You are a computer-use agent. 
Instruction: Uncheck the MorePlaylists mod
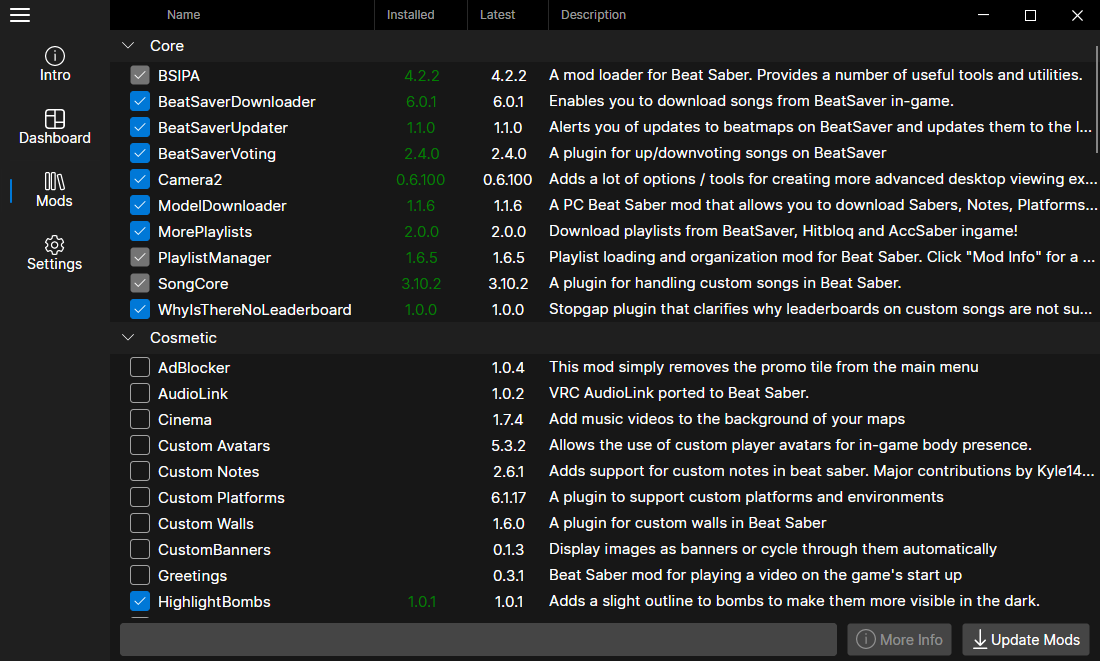coord(140,231)
